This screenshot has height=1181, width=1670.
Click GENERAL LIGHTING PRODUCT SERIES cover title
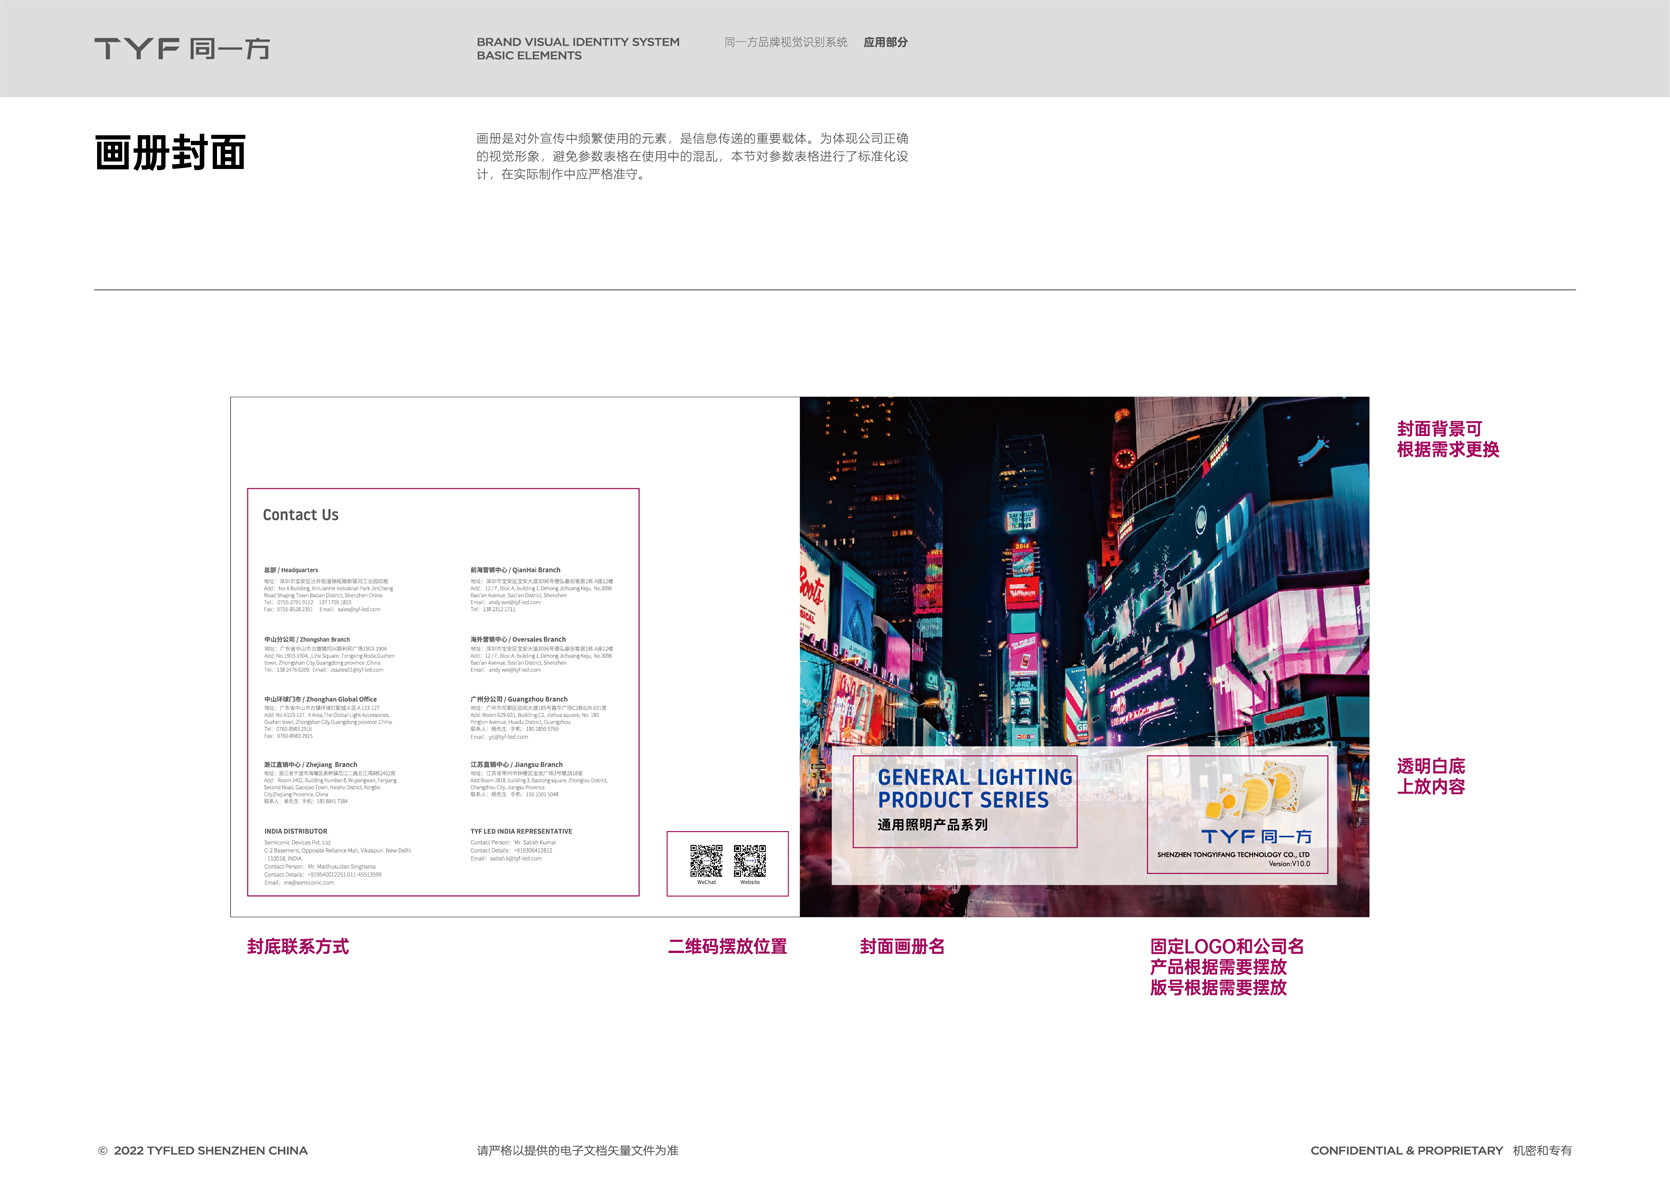point(974,789)
